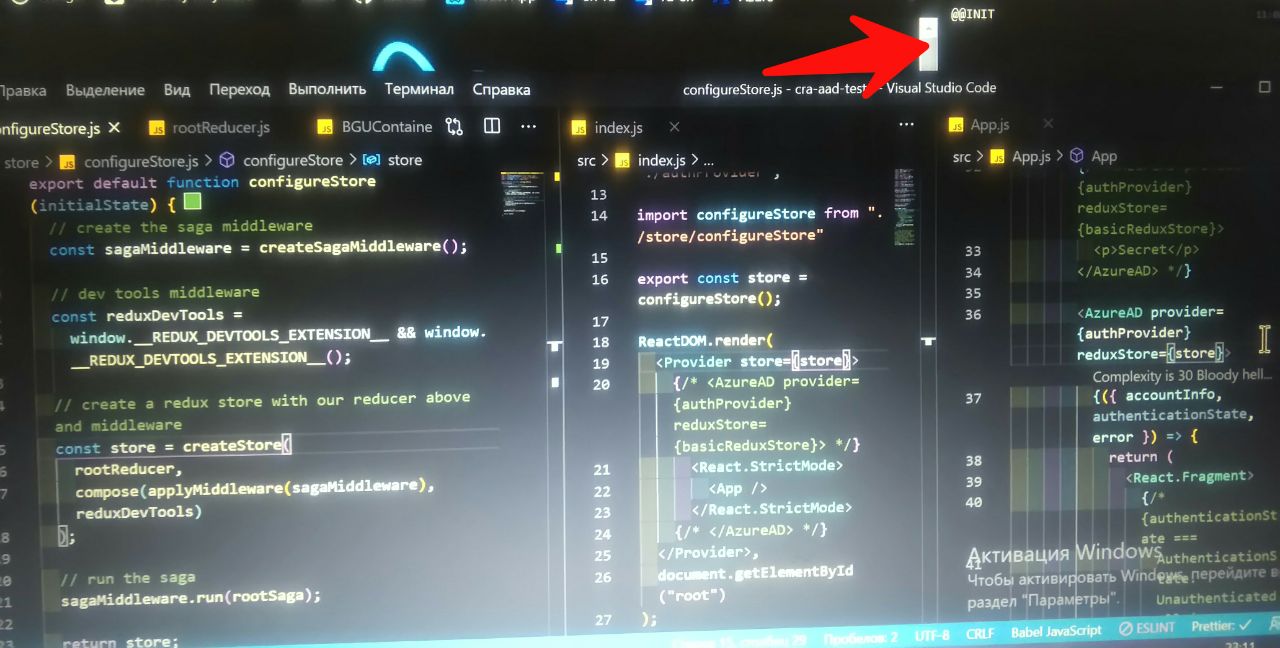The height and width of the screenshot is (648, 1280).
Task: Click the JS file icon on BGUContaine tab
Action: click(324, 127)
